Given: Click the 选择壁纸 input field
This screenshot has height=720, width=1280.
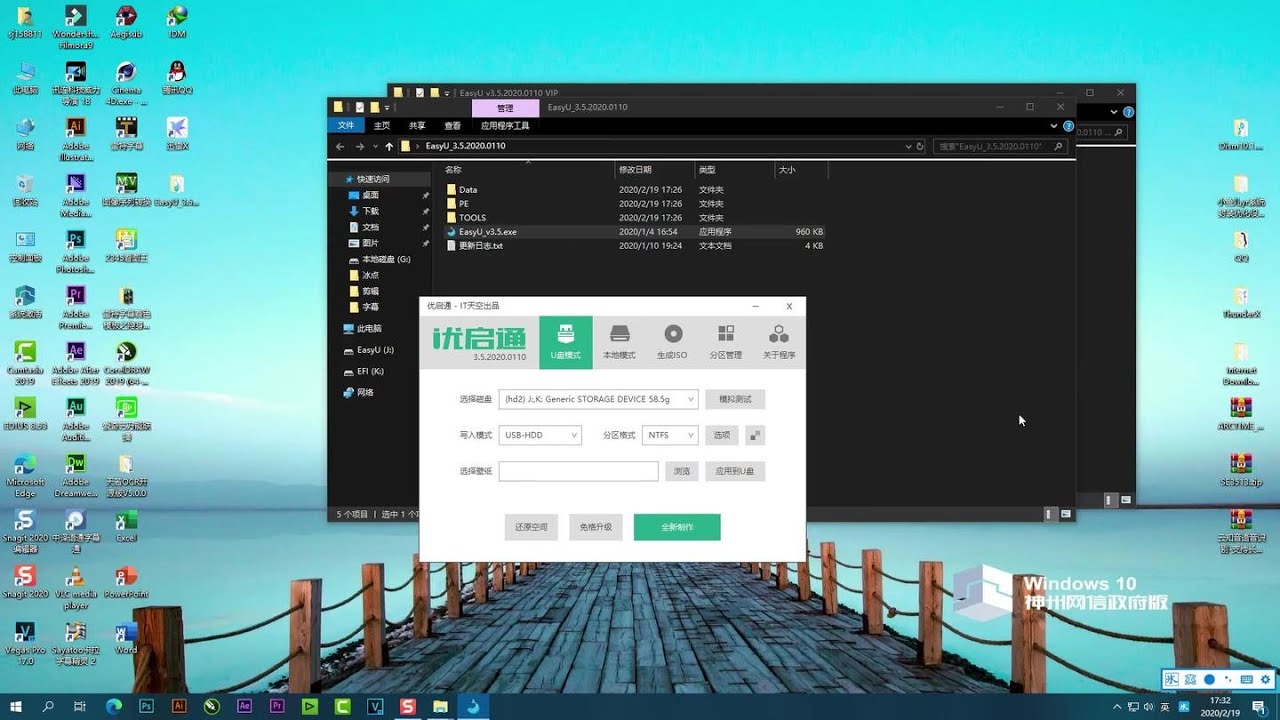Looking at the screenshot, I should (x=578, y=471).
